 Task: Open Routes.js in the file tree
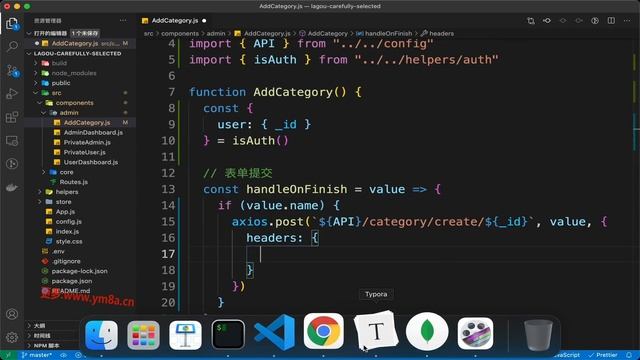pos(73,182)
